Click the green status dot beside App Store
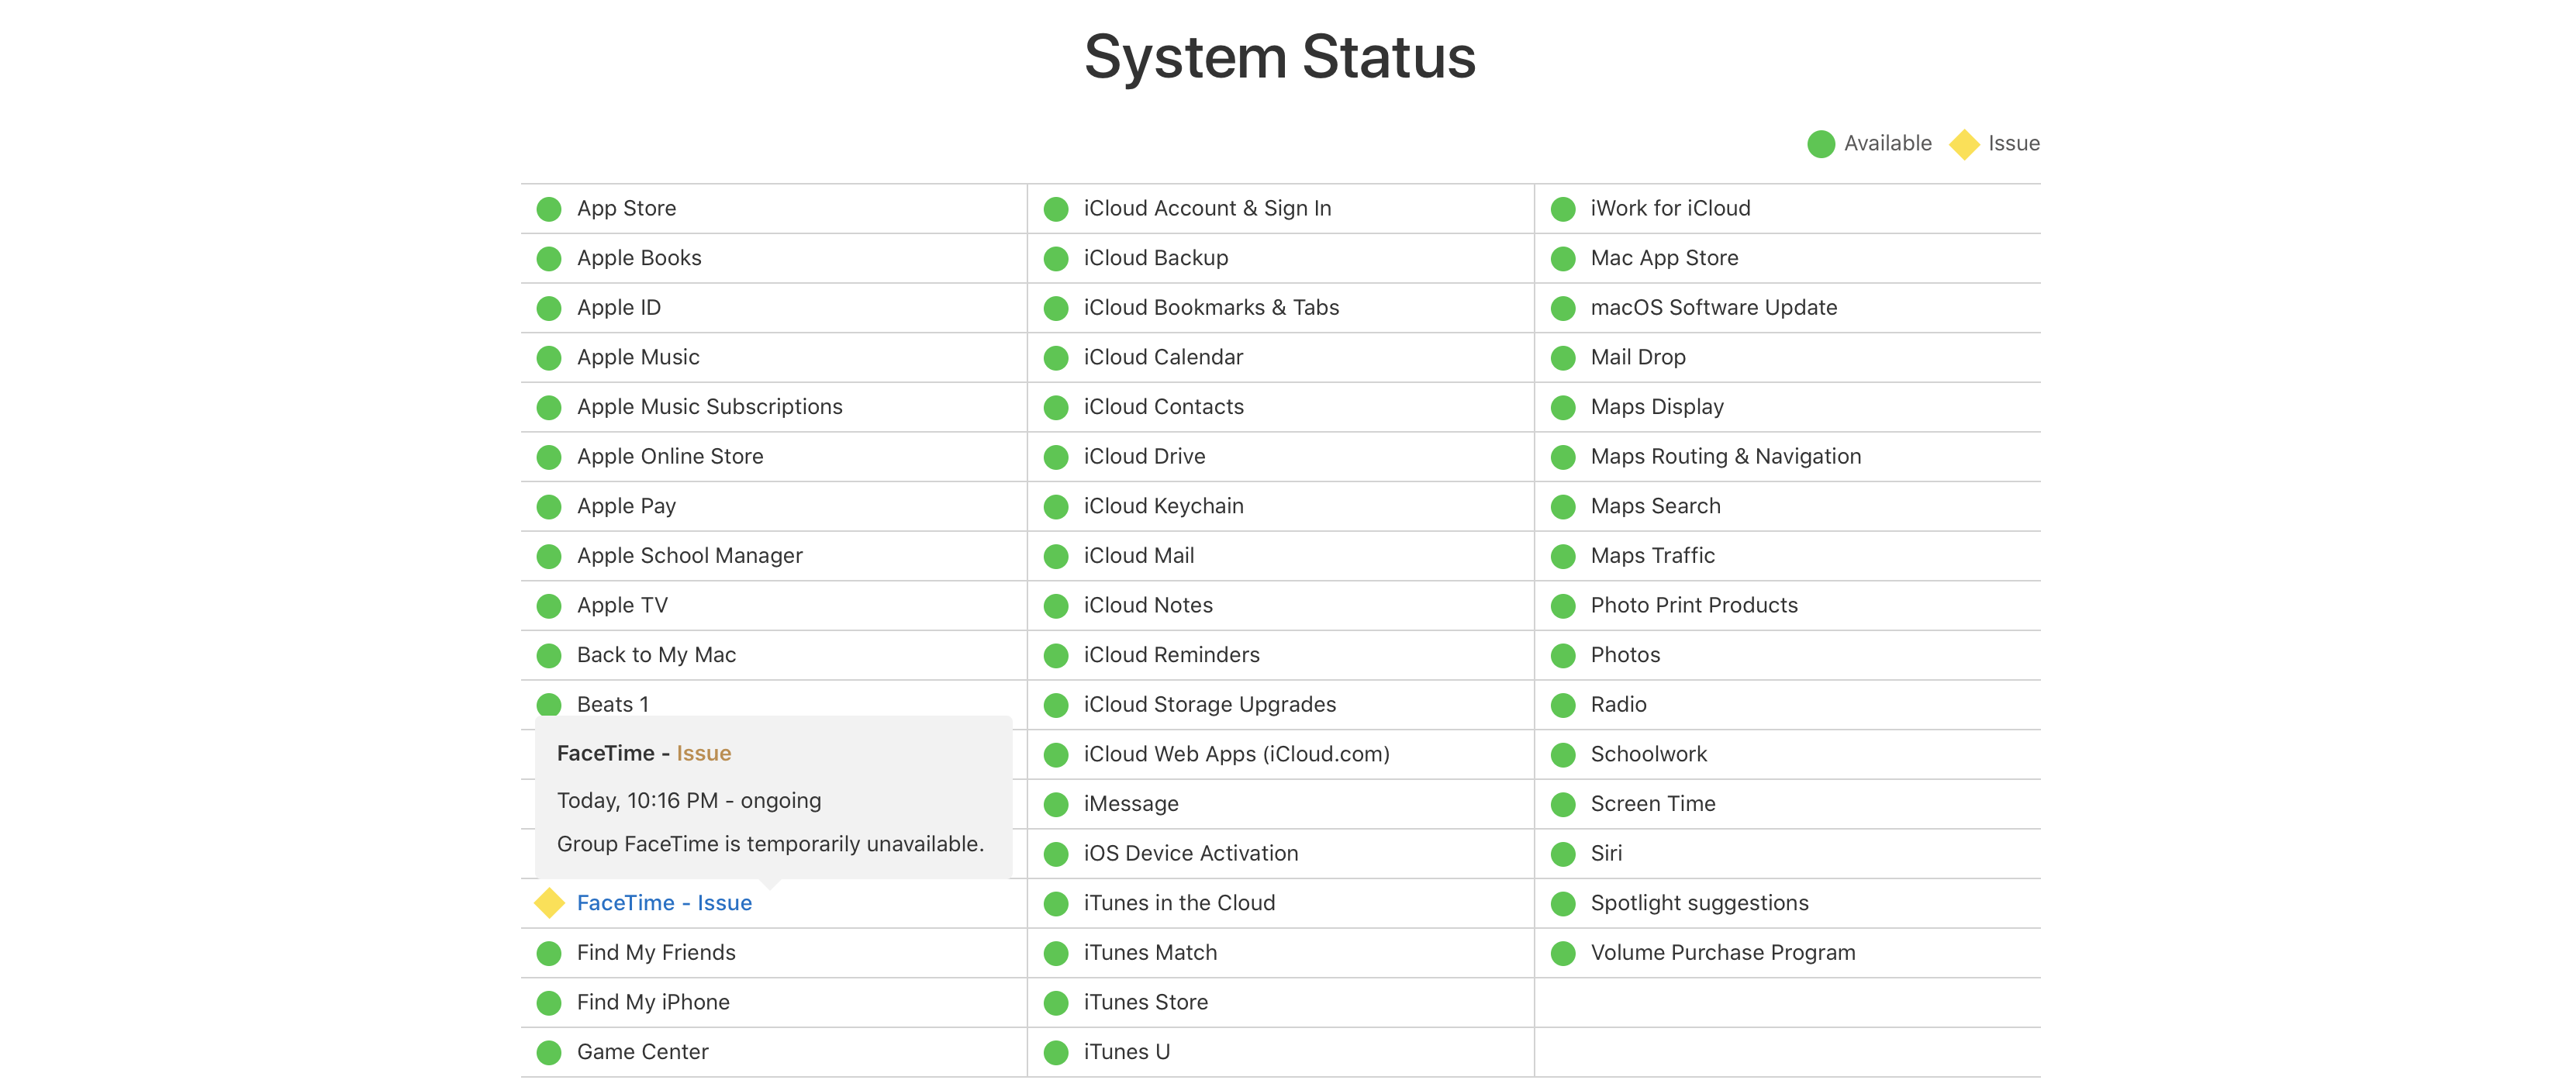 pos(549,209)
